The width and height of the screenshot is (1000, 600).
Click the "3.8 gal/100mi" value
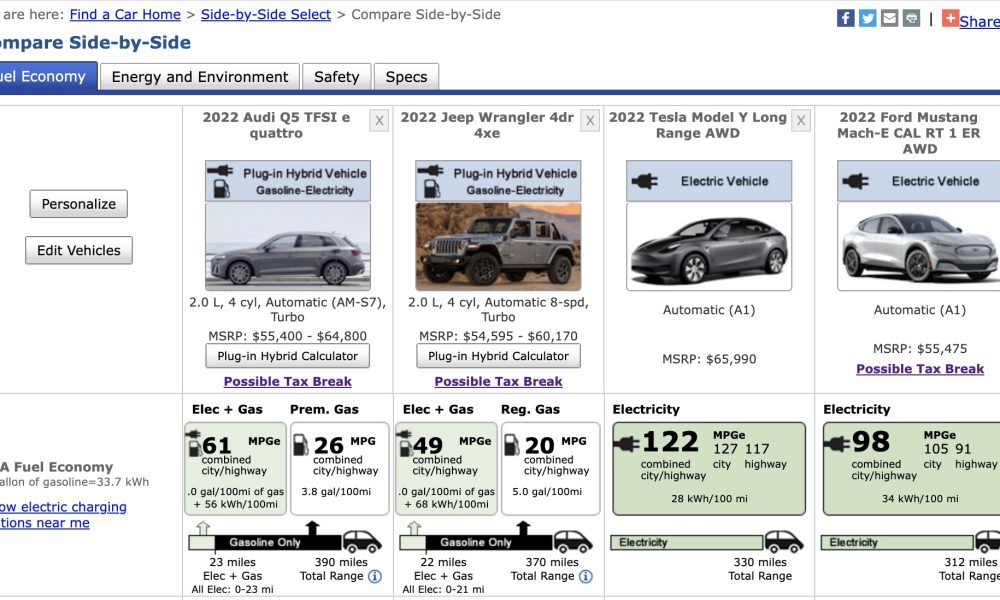(336, 492)
